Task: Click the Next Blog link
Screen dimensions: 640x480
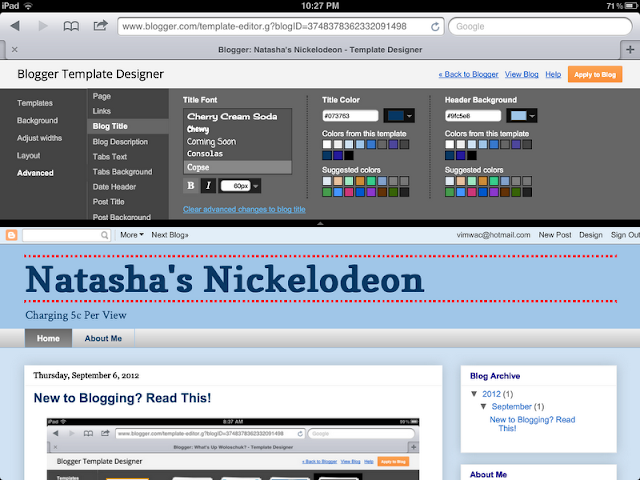Action: [170, 235]
